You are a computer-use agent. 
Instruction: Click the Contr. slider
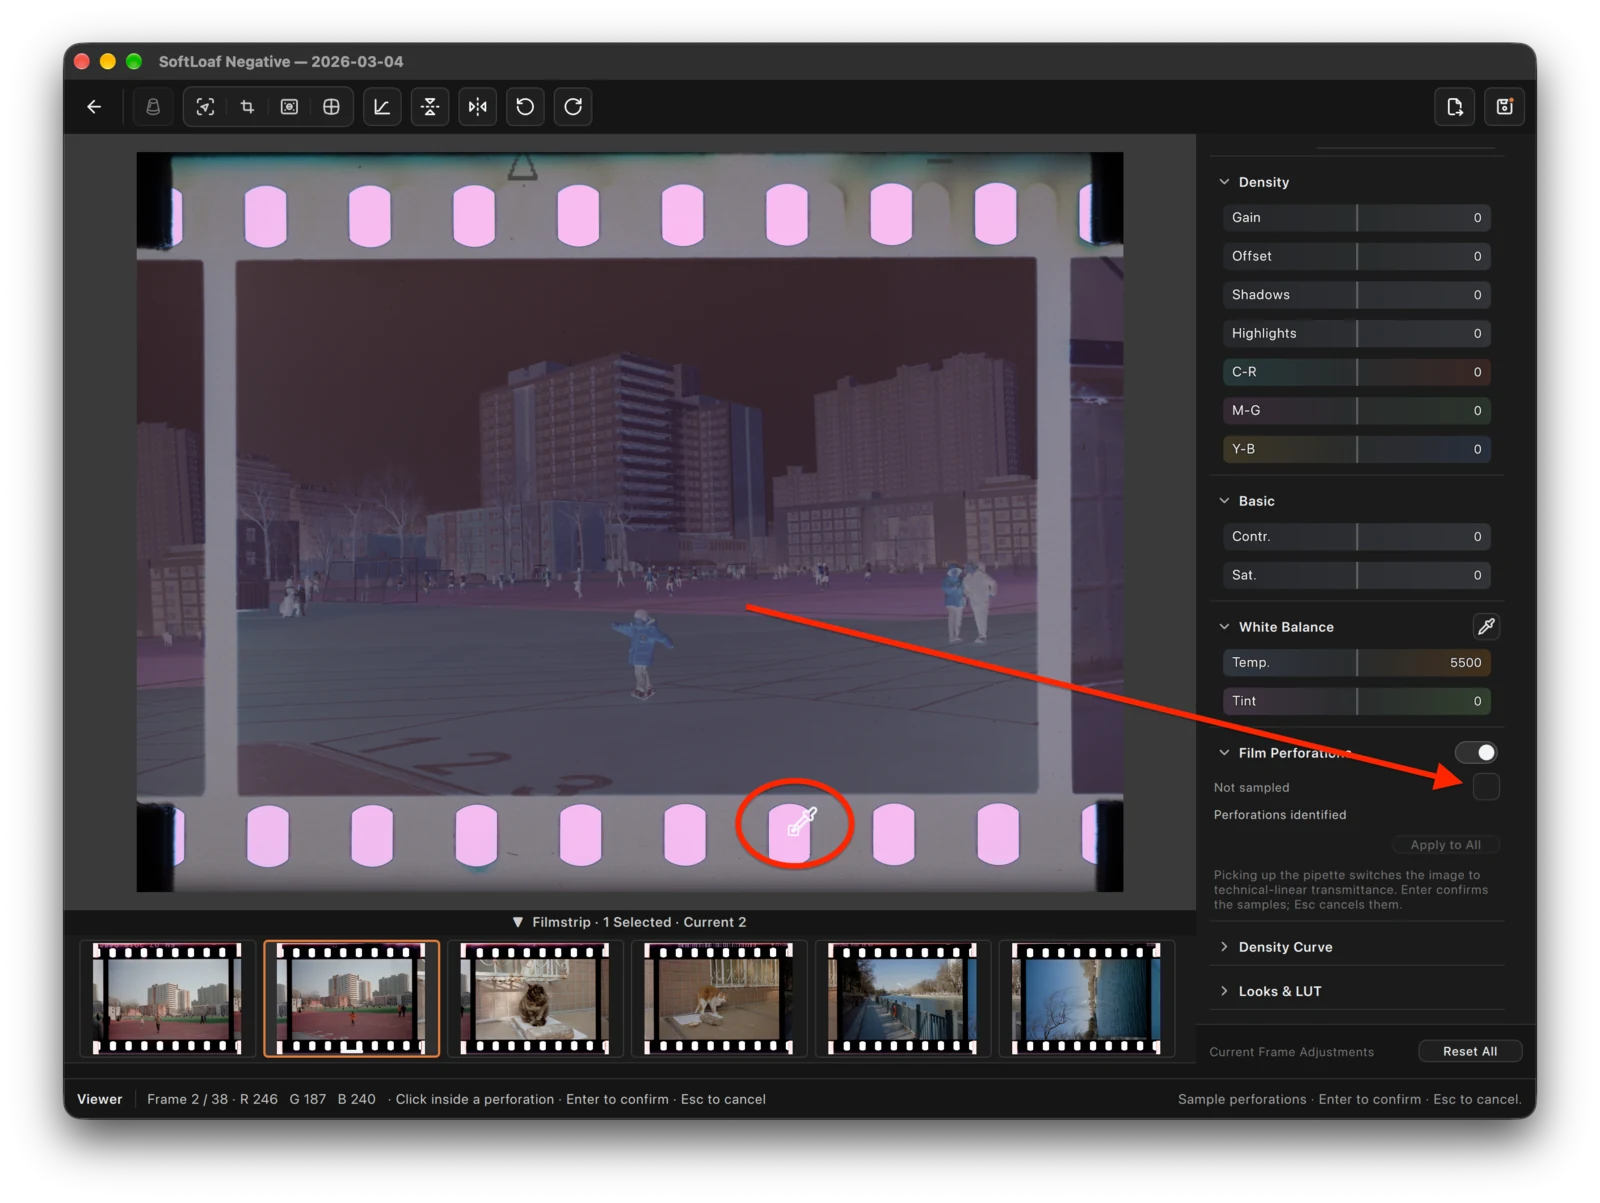click(x=1356, y=537)
